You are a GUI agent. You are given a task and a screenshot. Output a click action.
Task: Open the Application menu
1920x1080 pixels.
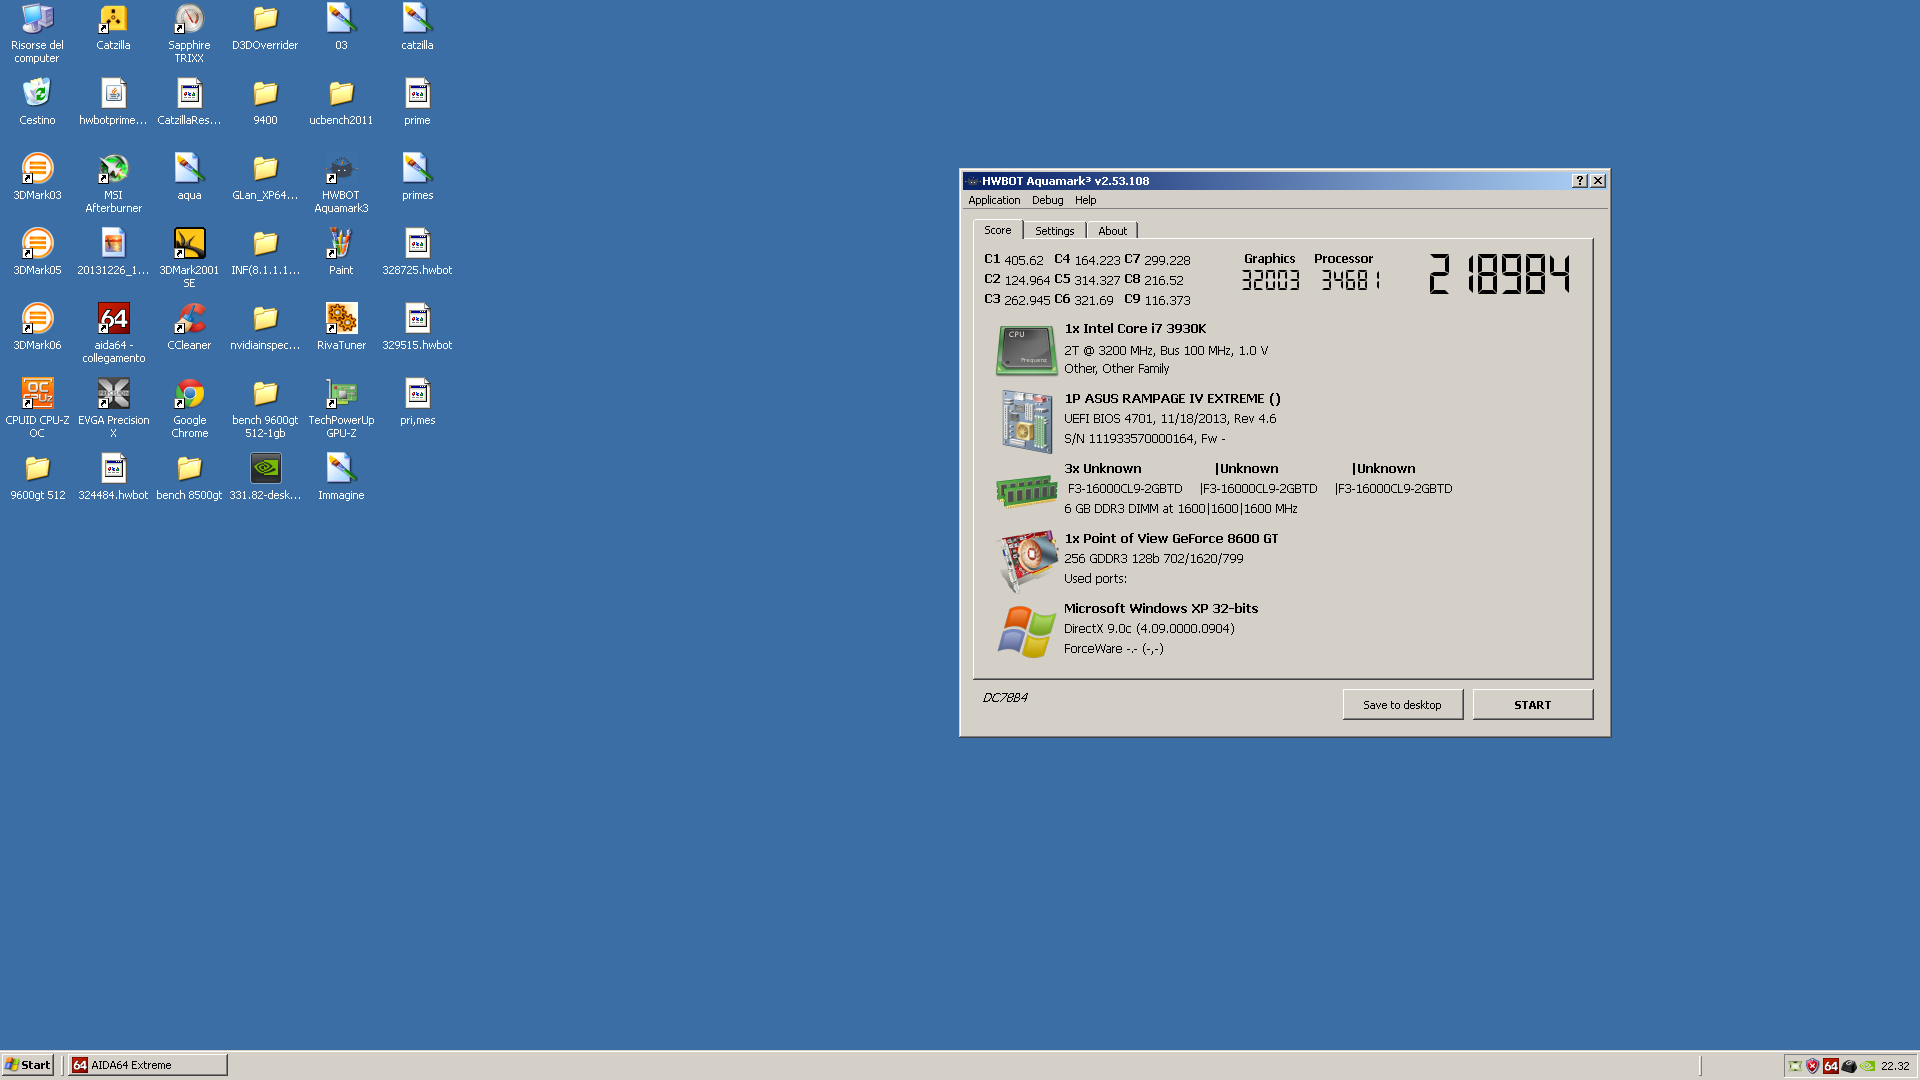994,200
